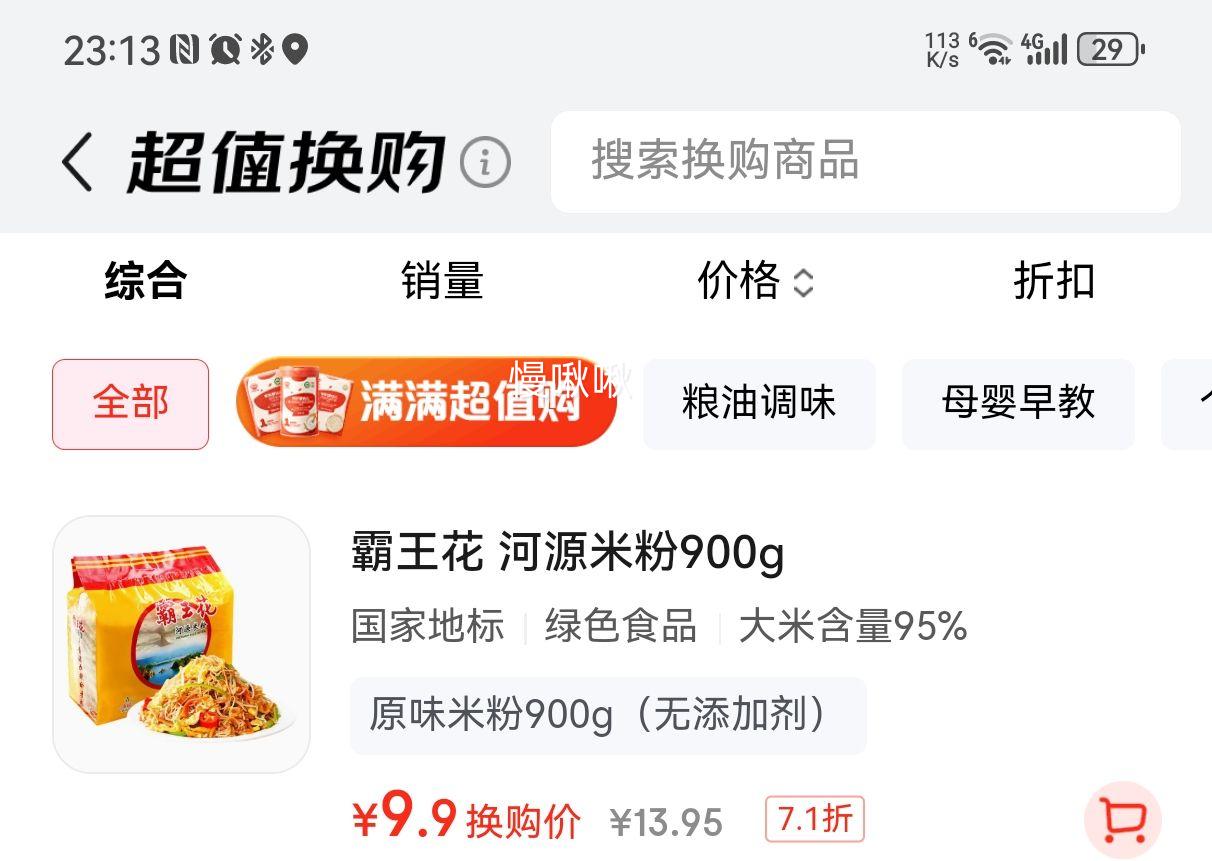Toggle the 价格 sort order arrows

point(804,283)
